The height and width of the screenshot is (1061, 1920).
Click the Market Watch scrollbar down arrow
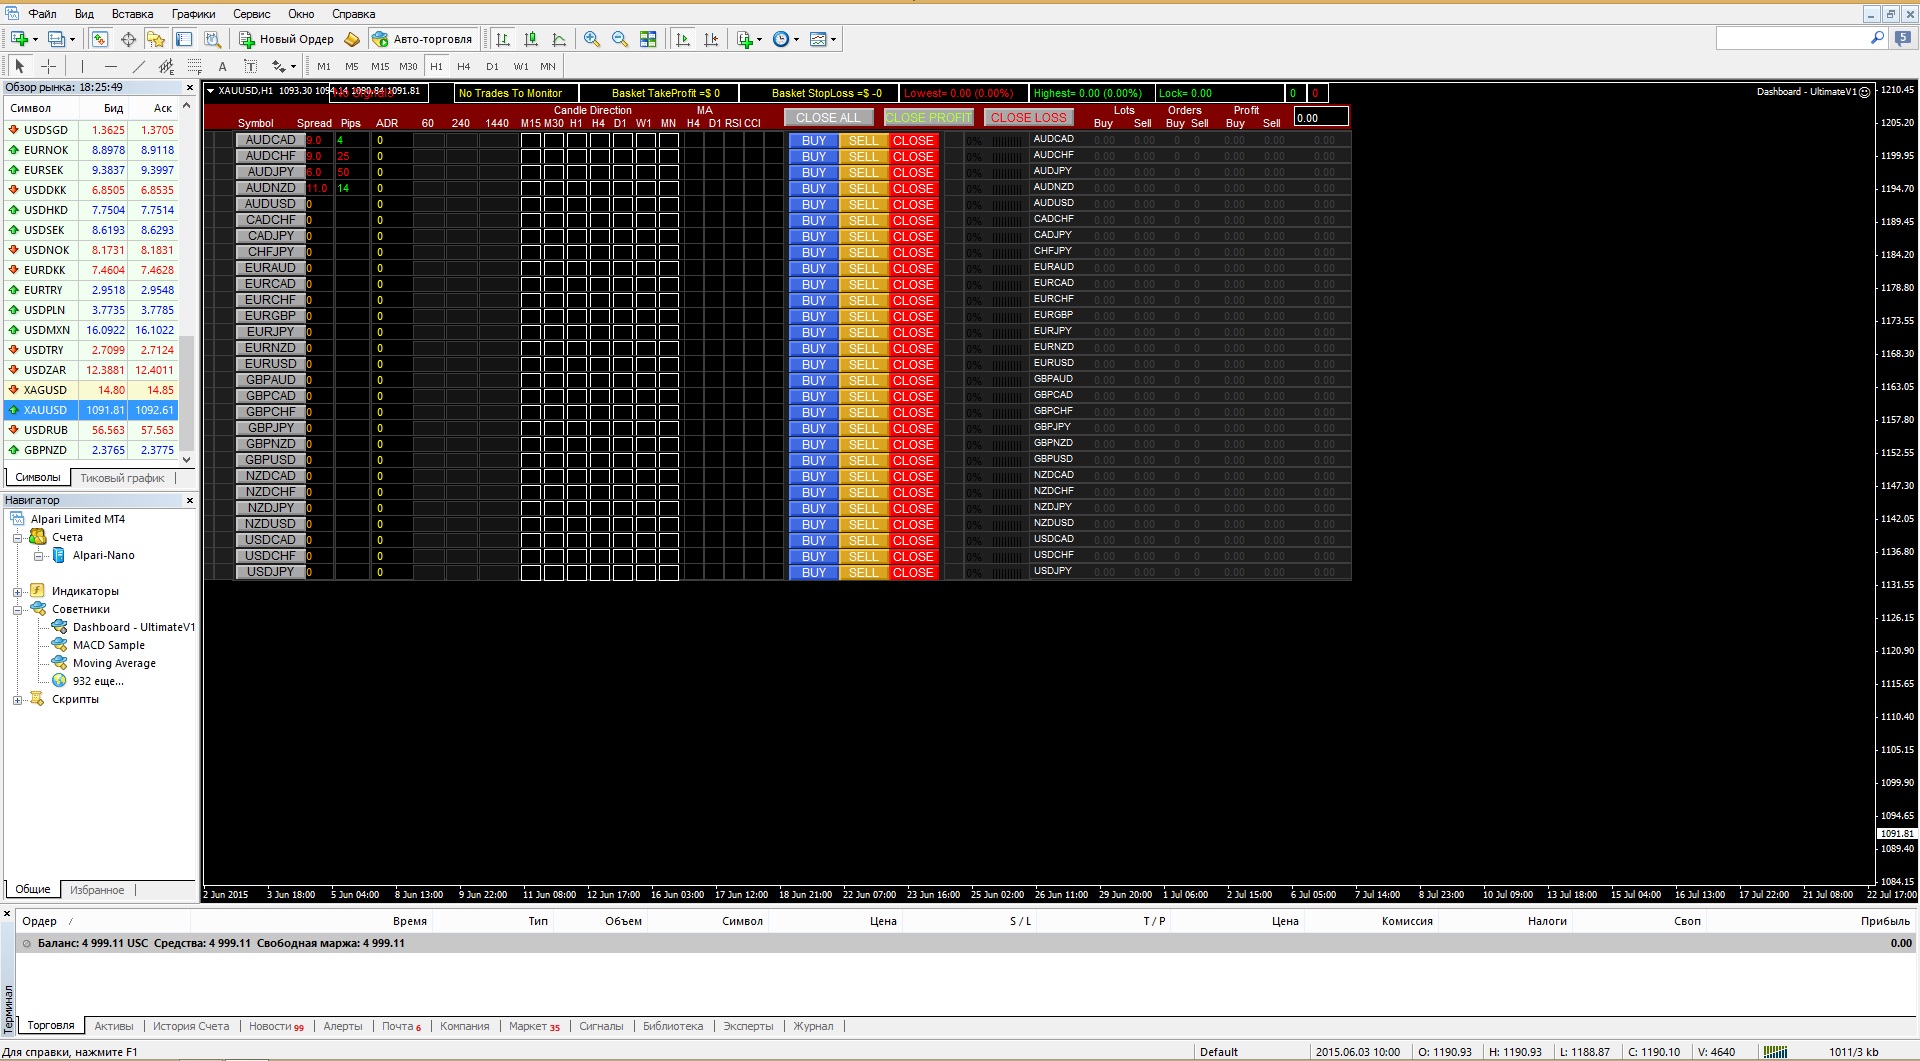pos(186,459)
